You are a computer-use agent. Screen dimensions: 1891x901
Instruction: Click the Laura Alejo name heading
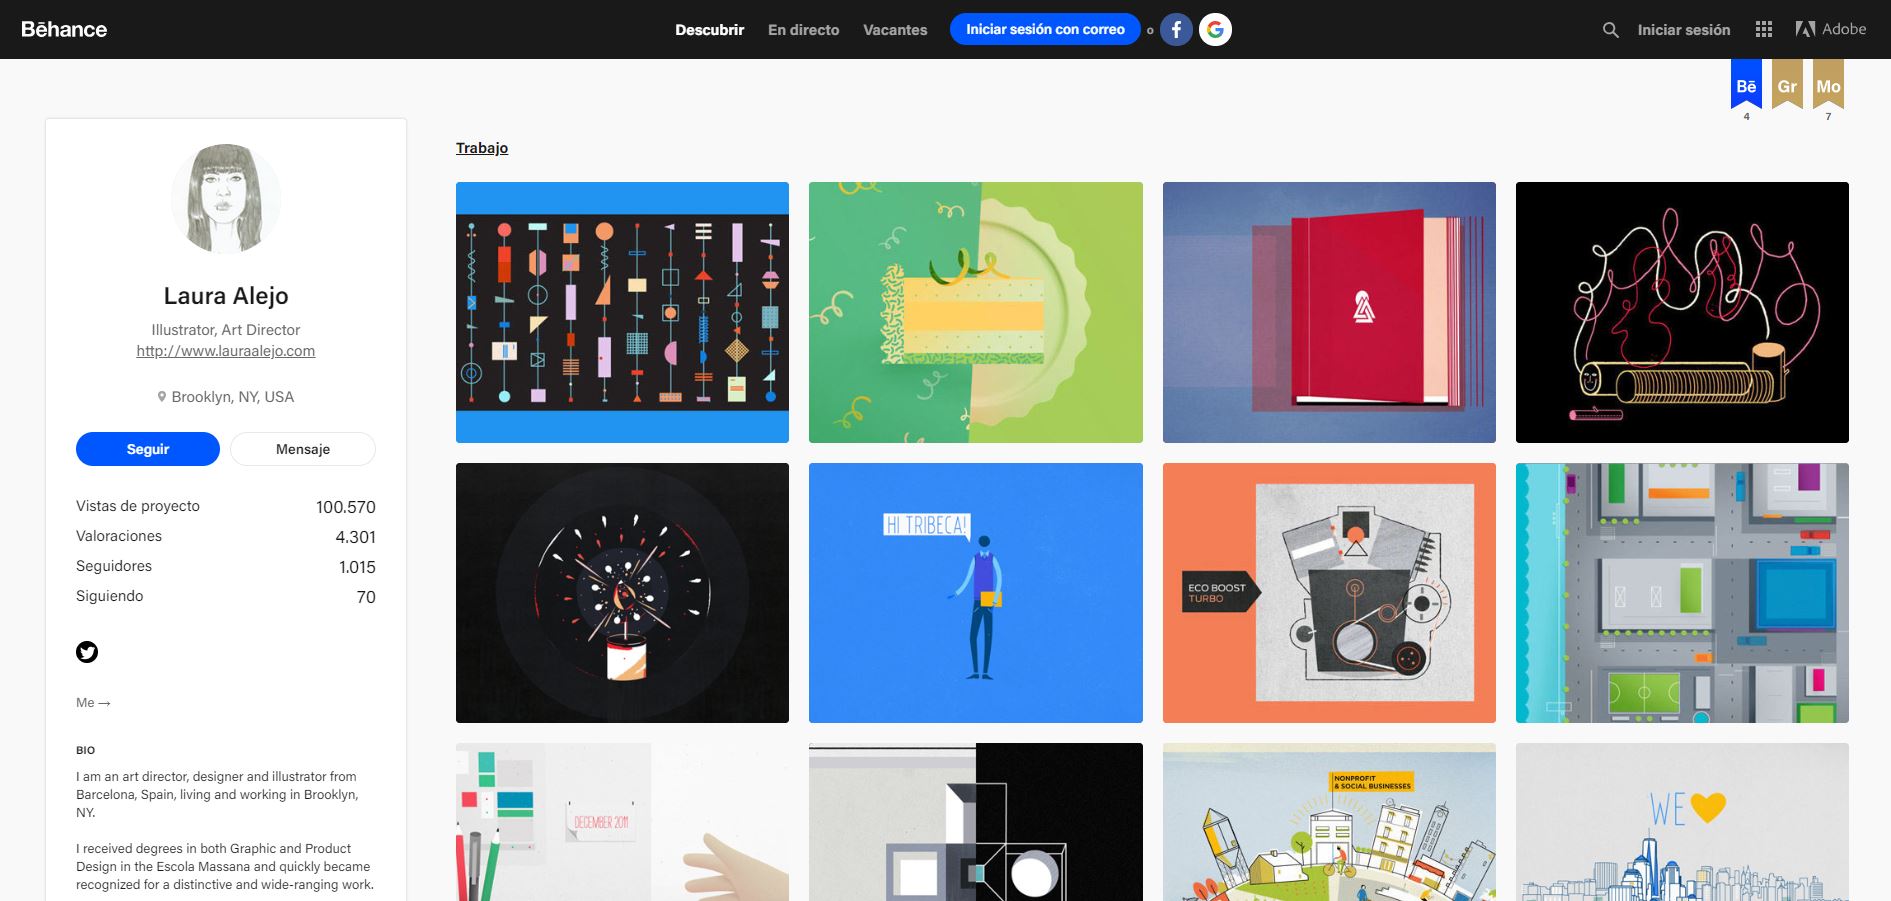(226, 296)
